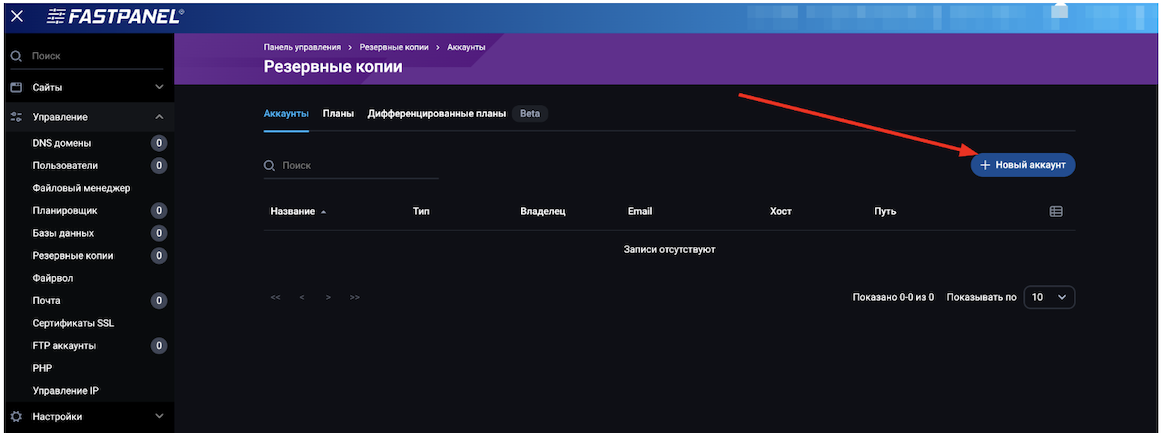
Task: Collapse the Управление sidebar section
Action: pyautogui.click(x=159, y=117)
